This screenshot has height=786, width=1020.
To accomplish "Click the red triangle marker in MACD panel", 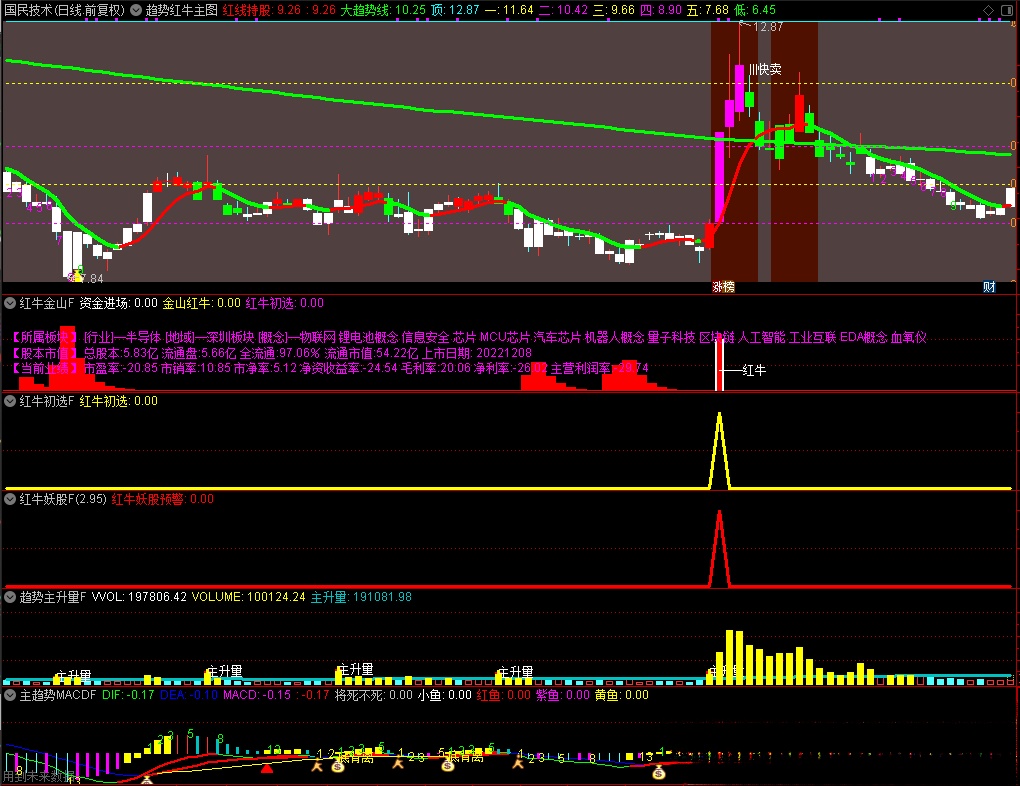I will click(267, 769).
